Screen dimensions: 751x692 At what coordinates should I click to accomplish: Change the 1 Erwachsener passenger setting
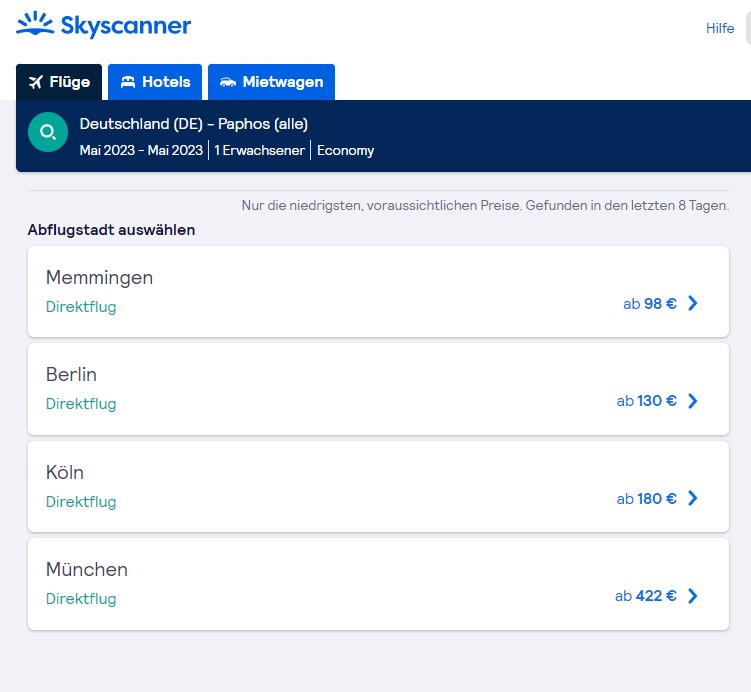259,150
